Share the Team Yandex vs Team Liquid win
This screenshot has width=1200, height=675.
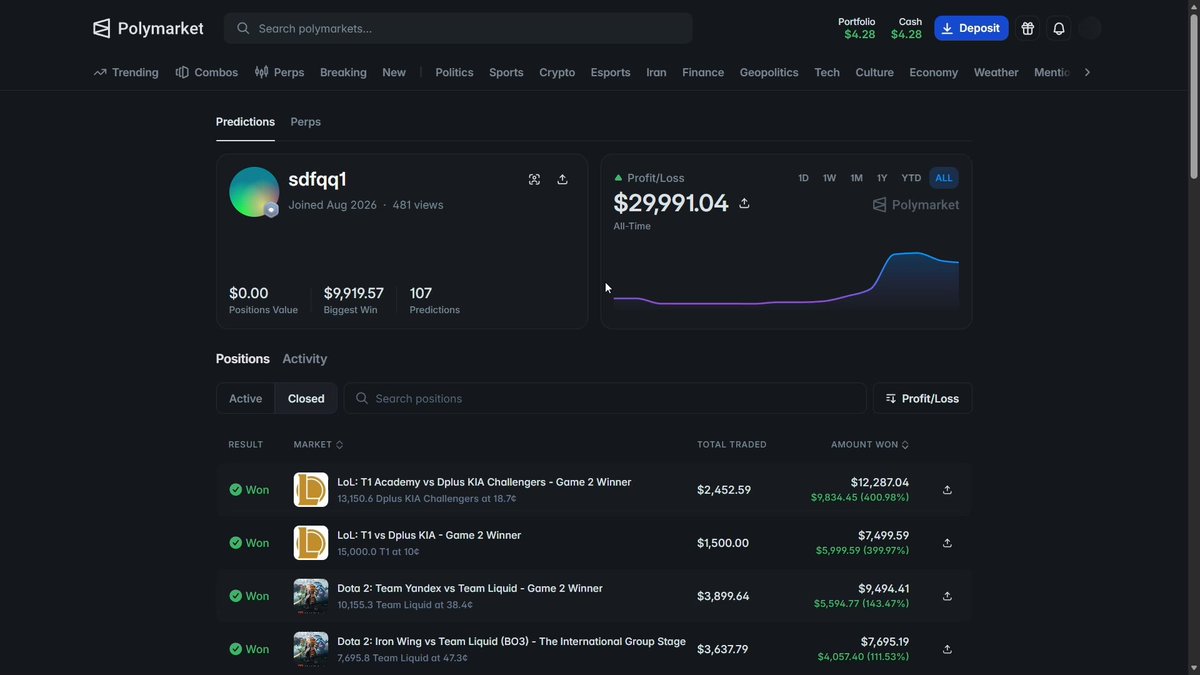(x=947, y=596)
